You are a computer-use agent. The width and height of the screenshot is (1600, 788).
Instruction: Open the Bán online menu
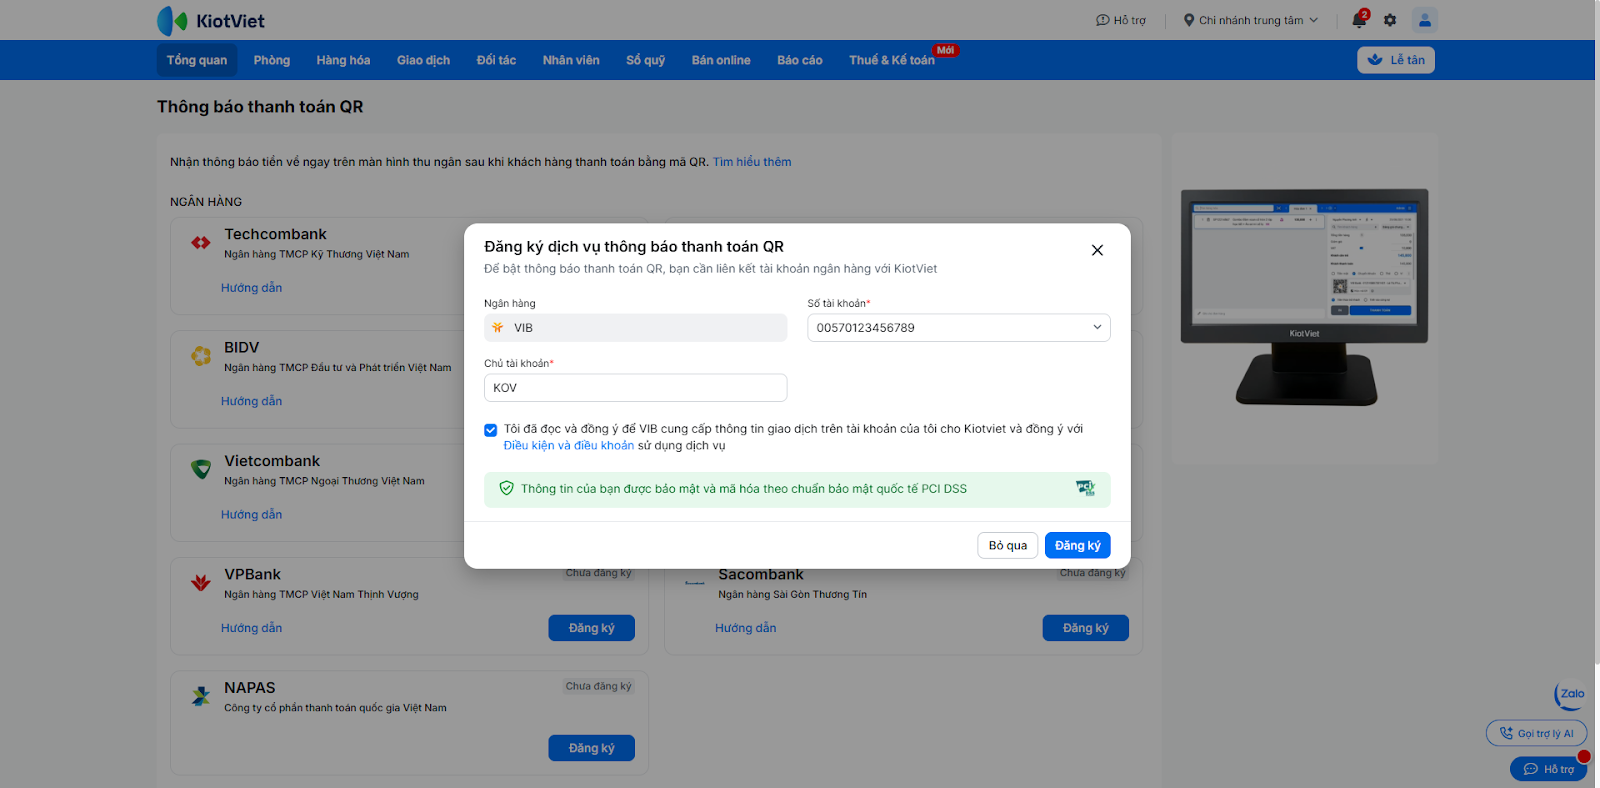point(721,60)
